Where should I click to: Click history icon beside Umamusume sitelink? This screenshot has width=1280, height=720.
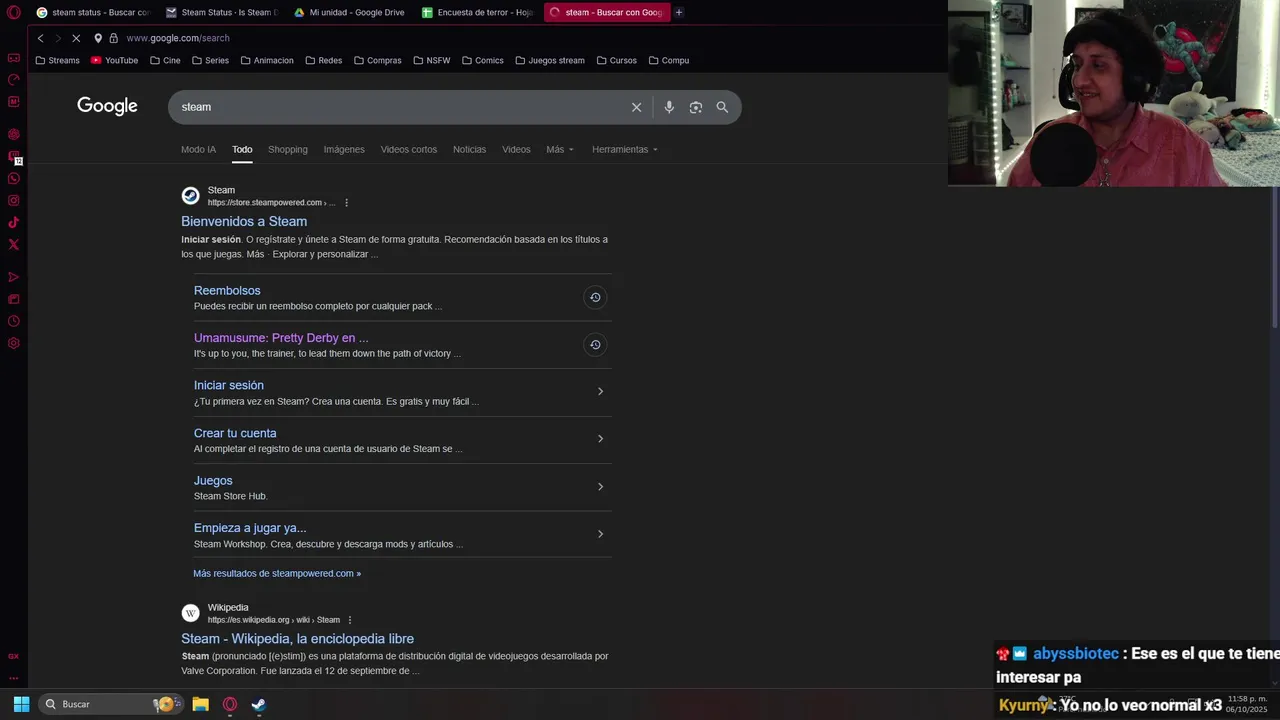[595, 345]
